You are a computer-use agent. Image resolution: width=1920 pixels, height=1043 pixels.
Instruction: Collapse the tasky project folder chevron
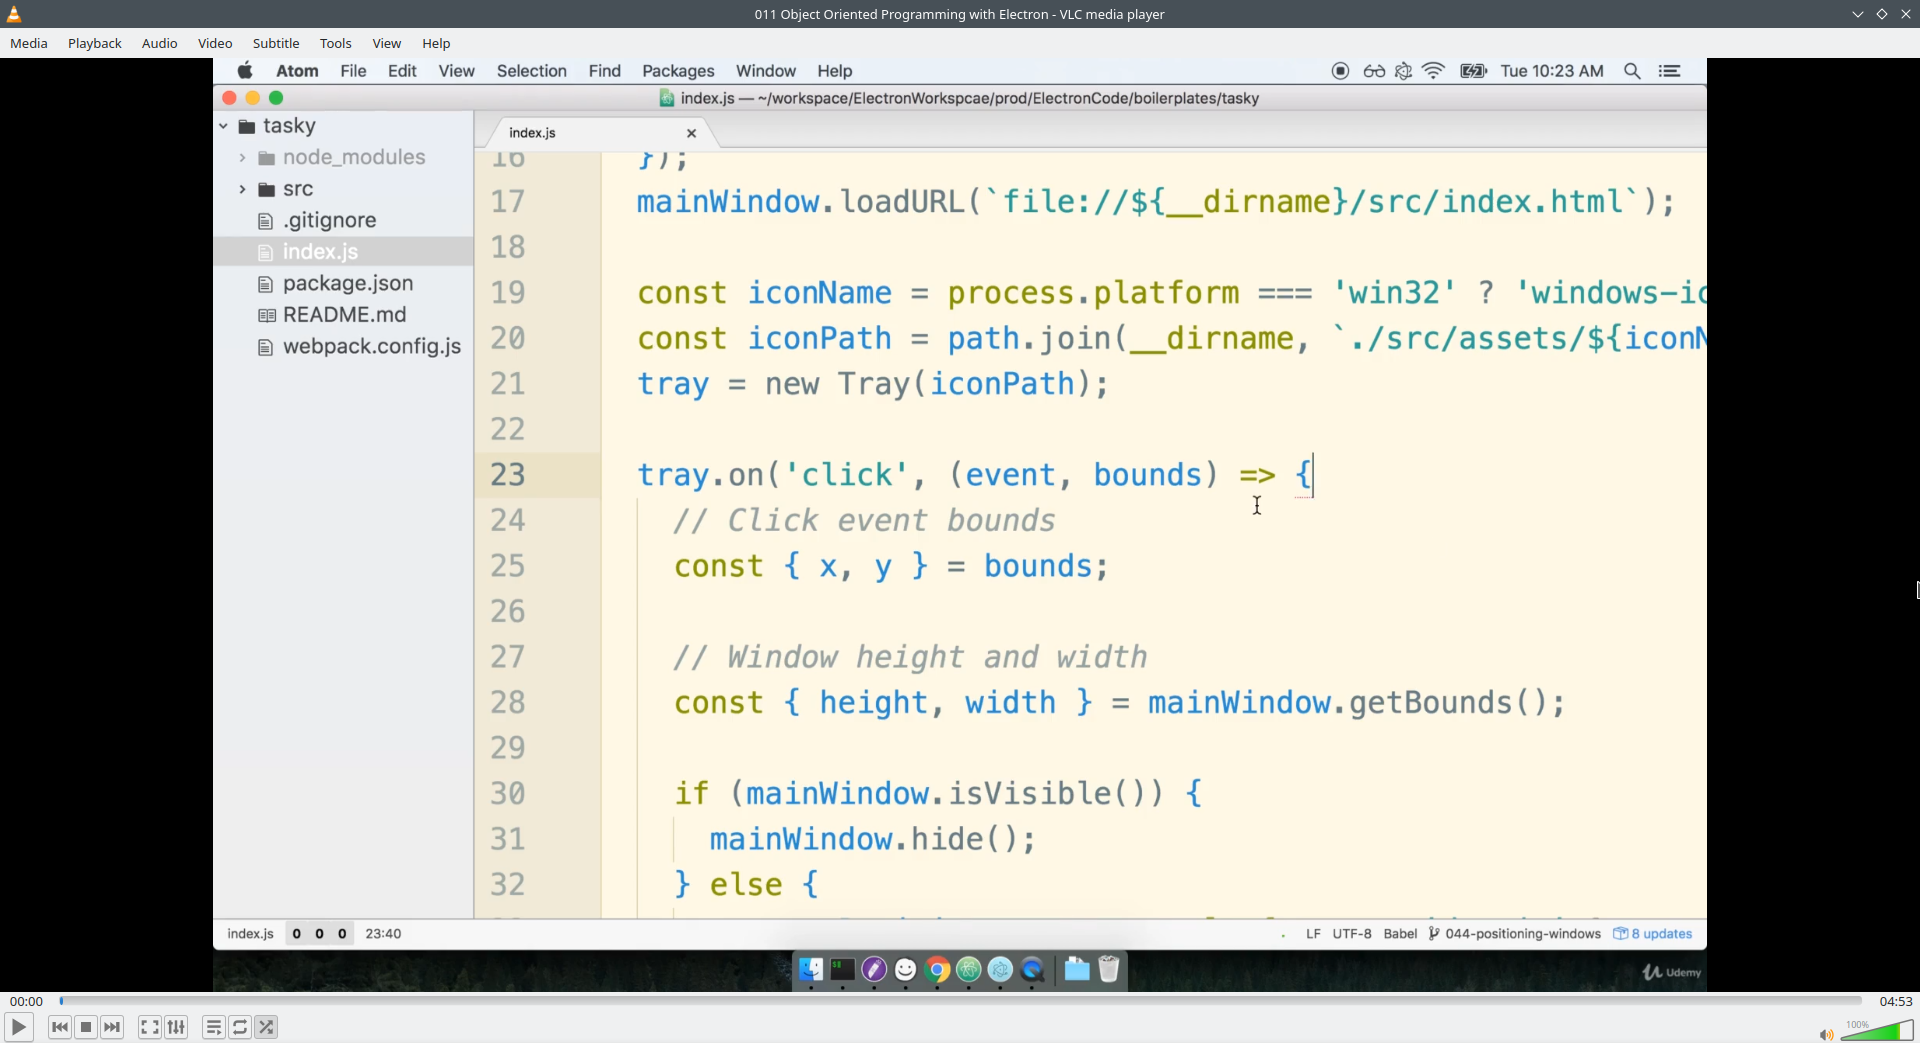pyautogui.click(x=224, y=126)
